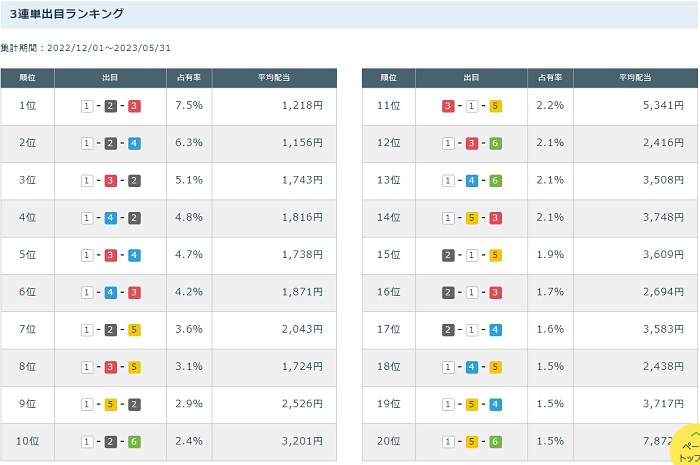Image resolution: width=700 pixels, height=465 pixels.
Task: Click the yellow 5 badge in the 9位 row
Action: click(x=111, y=404)
